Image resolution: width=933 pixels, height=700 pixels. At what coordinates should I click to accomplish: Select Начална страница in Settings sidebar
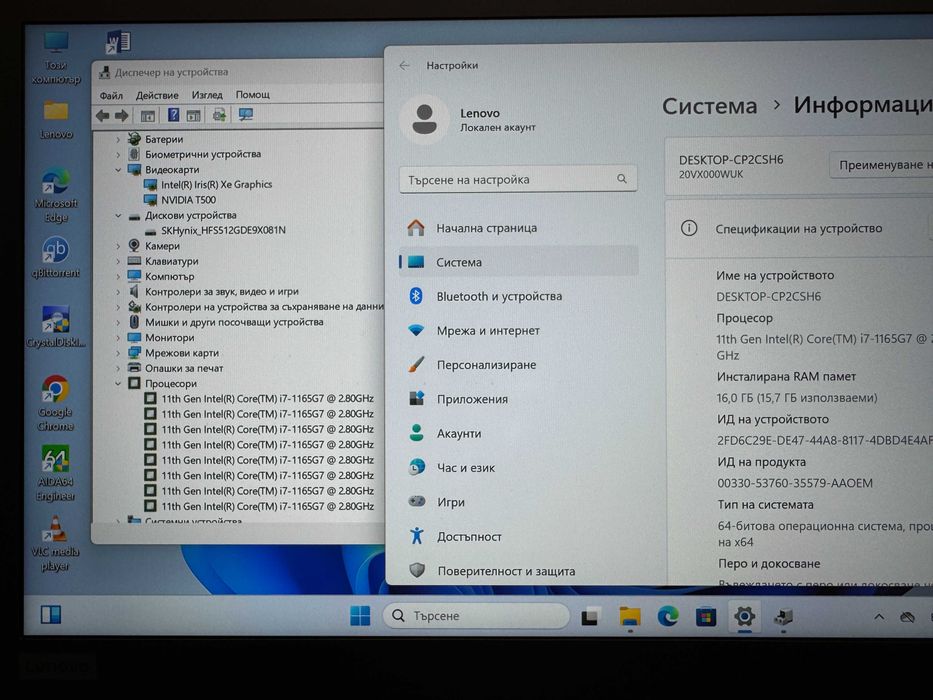tap(518, 228)
